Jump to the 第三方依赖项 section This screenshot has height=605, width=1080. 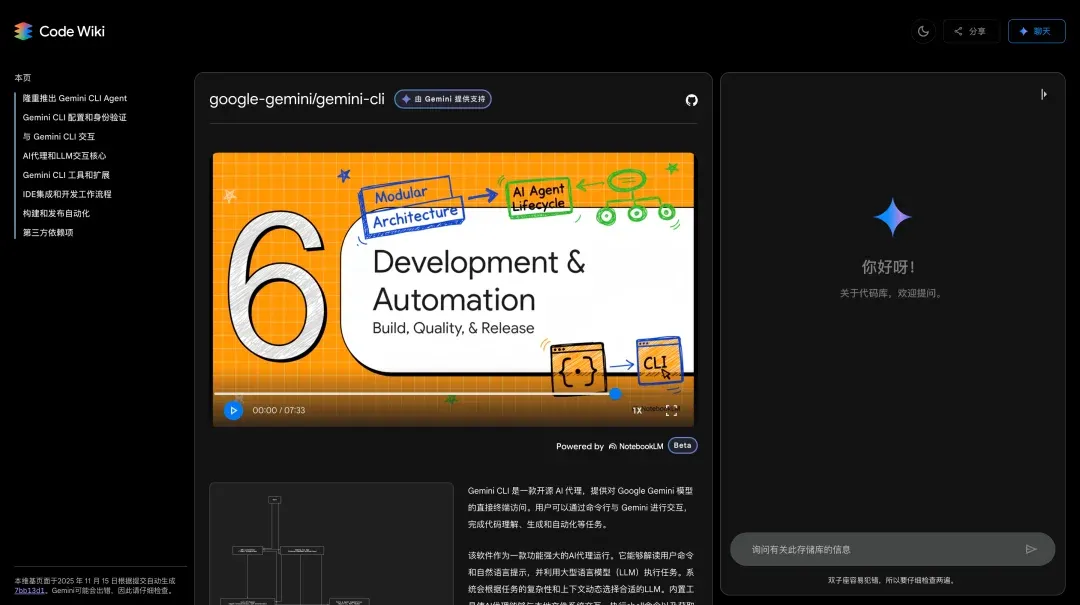point(48,233)
